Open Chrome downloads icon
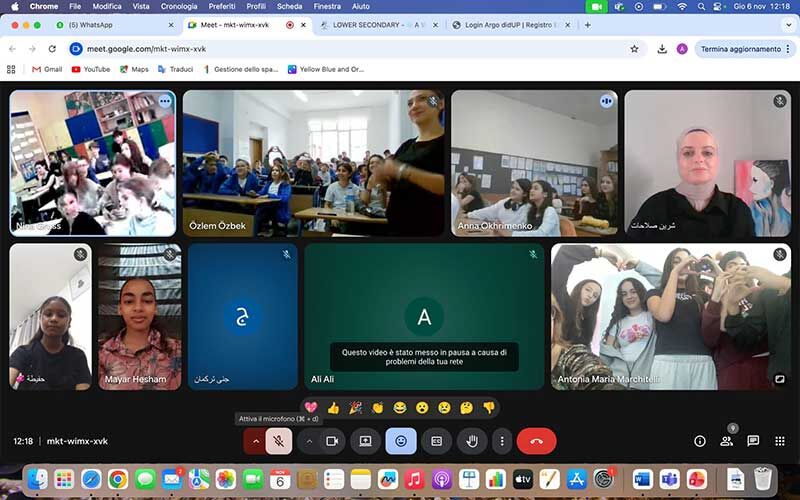Viewport: 800px width, 500px height. [662, 49]
